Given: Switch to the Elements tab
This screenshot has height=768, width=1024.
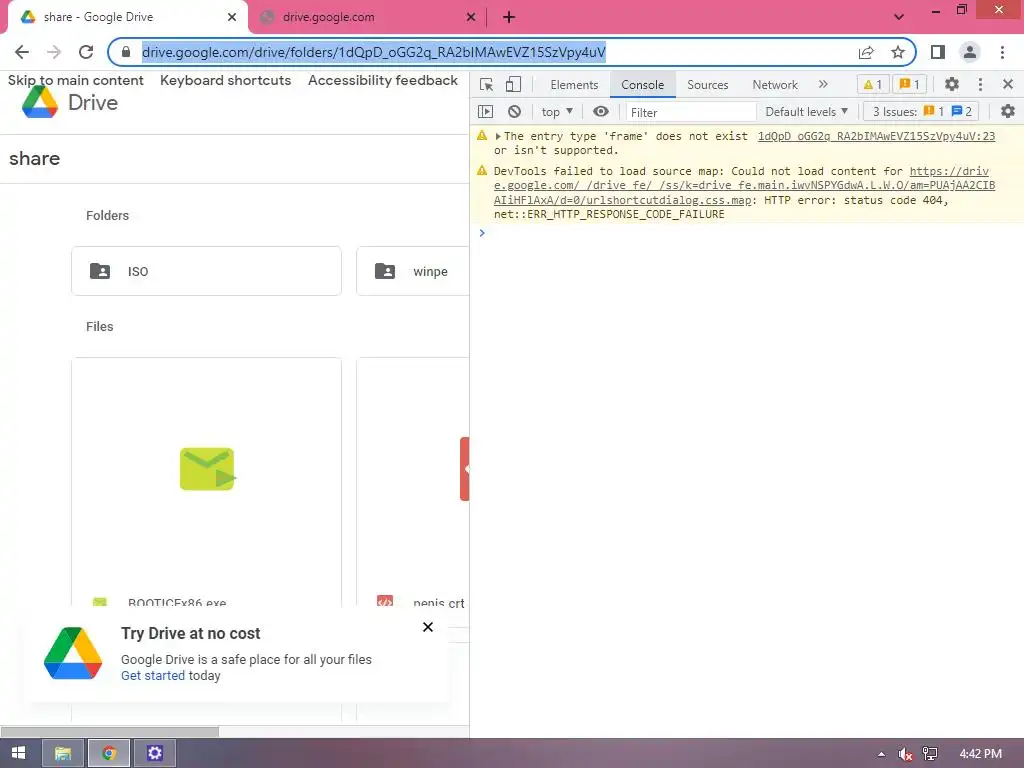Looking at the screenshot, I should (574, 85).
